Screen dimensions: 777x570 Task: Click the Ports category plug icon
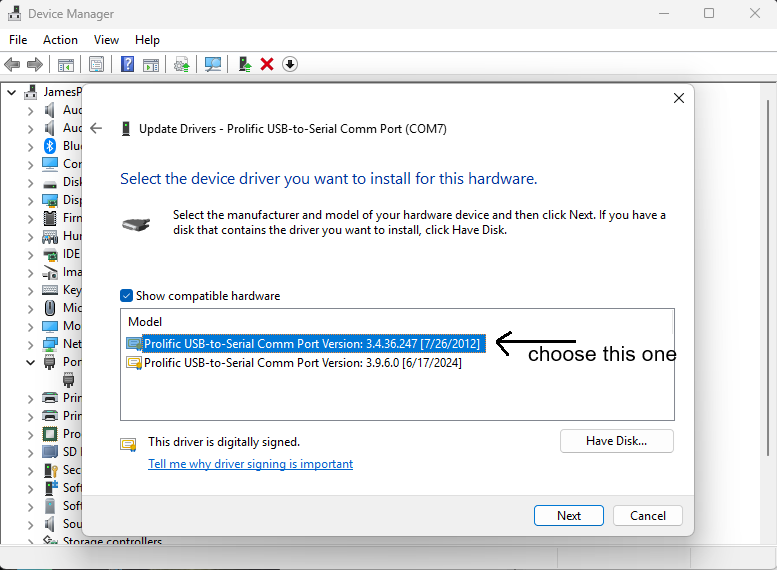(50, 362)
